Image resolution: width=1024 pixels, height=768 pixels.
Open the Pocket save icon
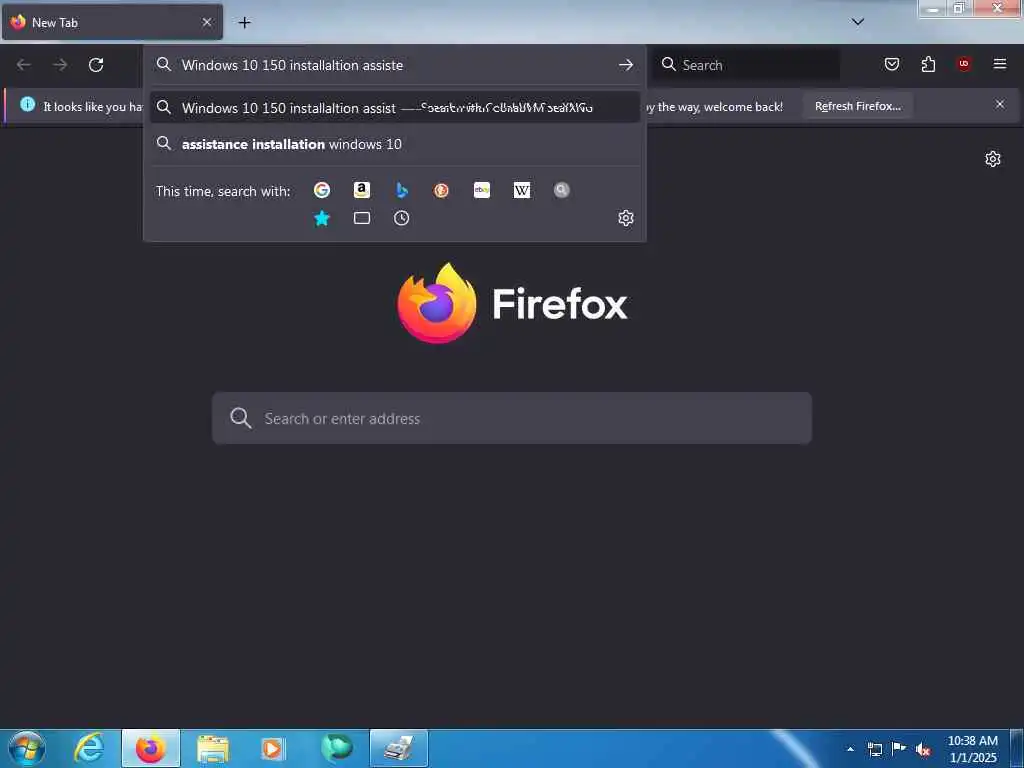(x=892, y=64)
